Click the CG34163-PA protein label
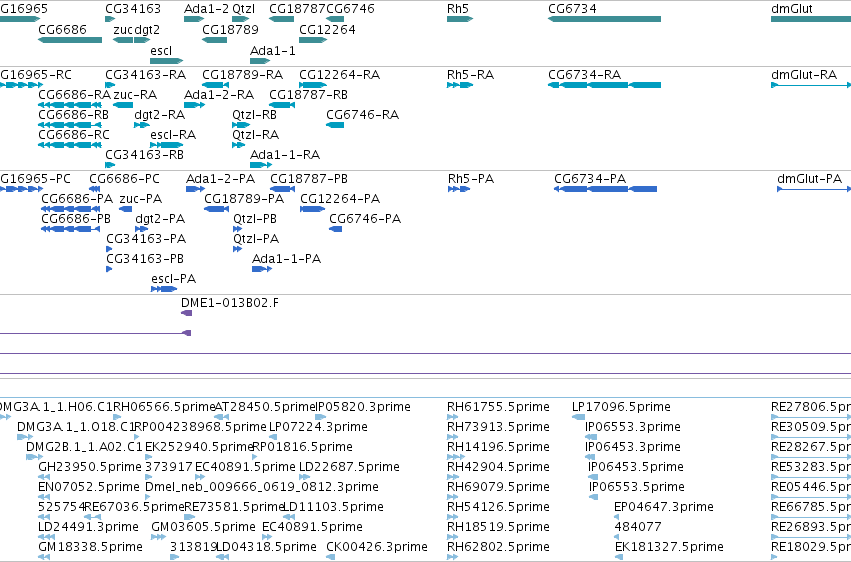The width and height of the screenshot is (851, 562). [x=146, y=239]
